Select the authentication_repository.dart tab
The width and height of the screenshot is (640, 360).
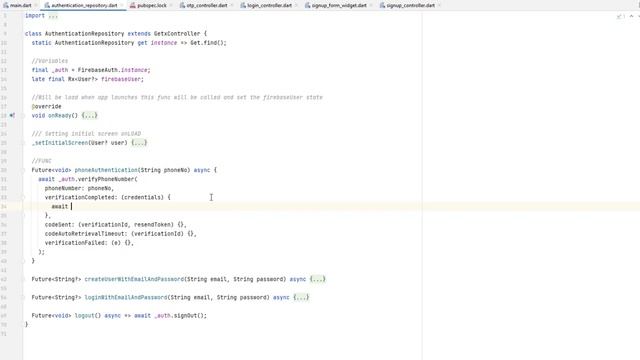(x=84, y=5)
